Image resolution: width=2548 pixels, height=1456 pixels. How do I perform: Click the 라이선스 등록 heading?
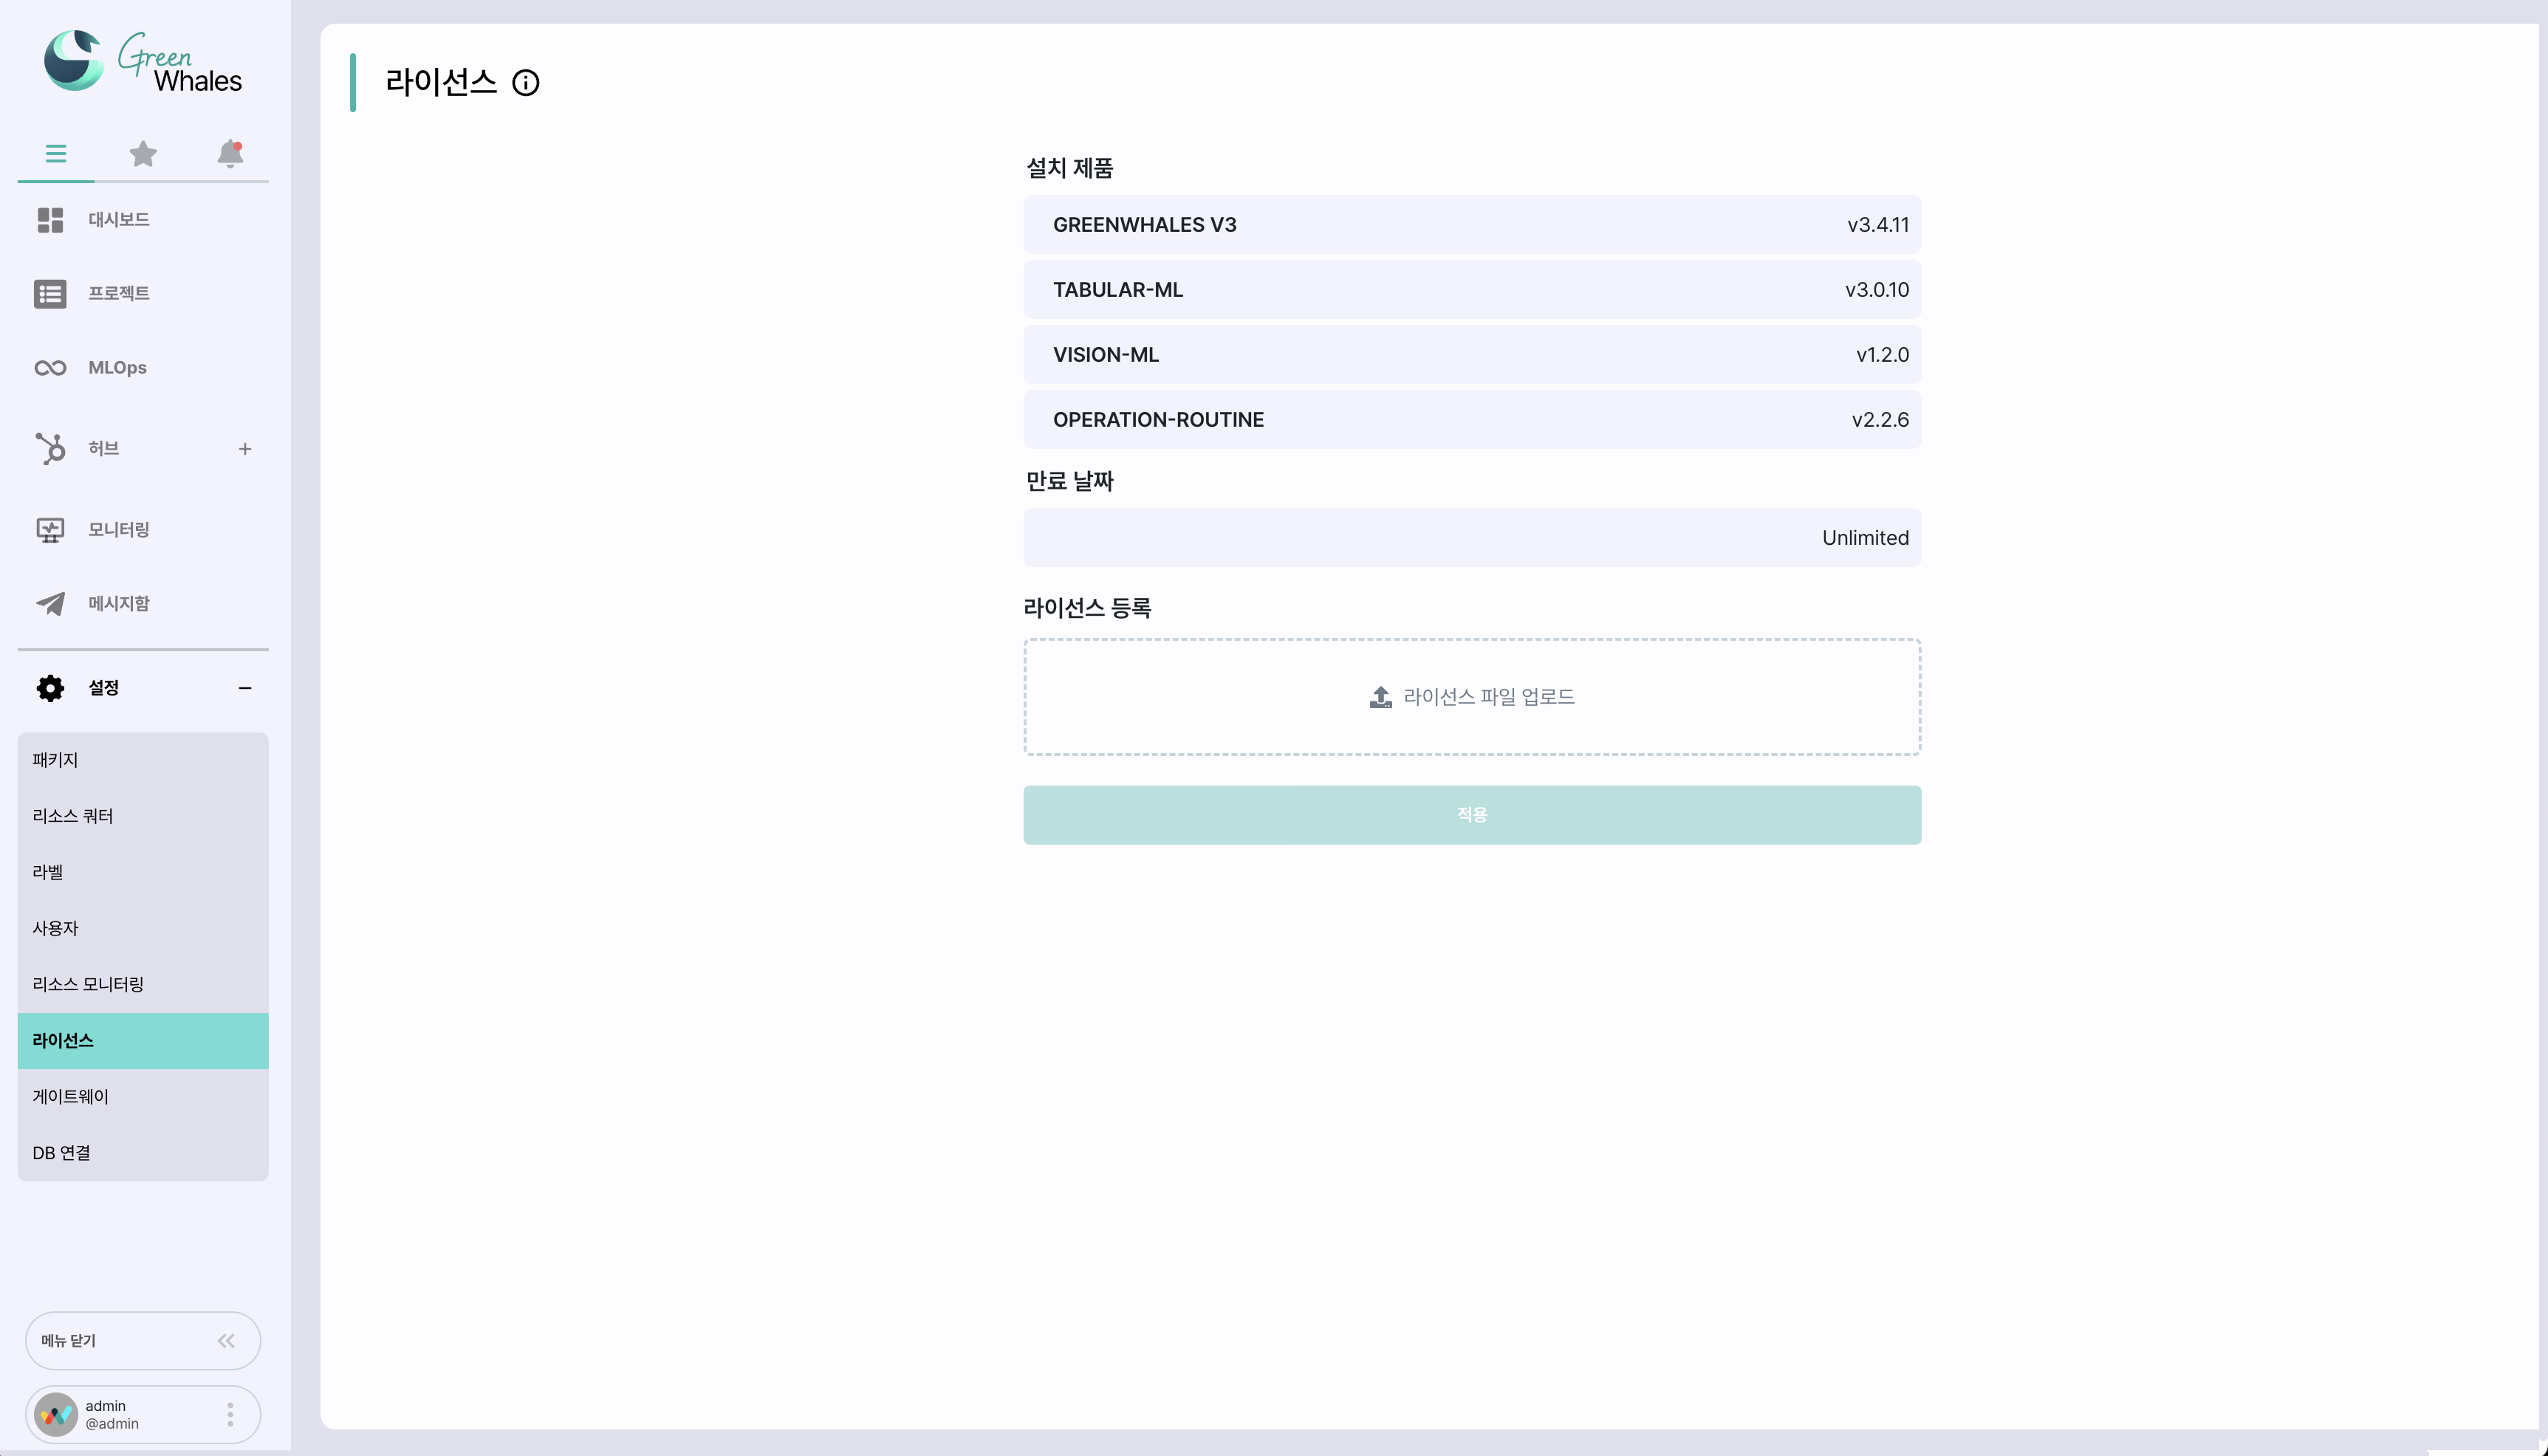click(x=1087, y=608)
